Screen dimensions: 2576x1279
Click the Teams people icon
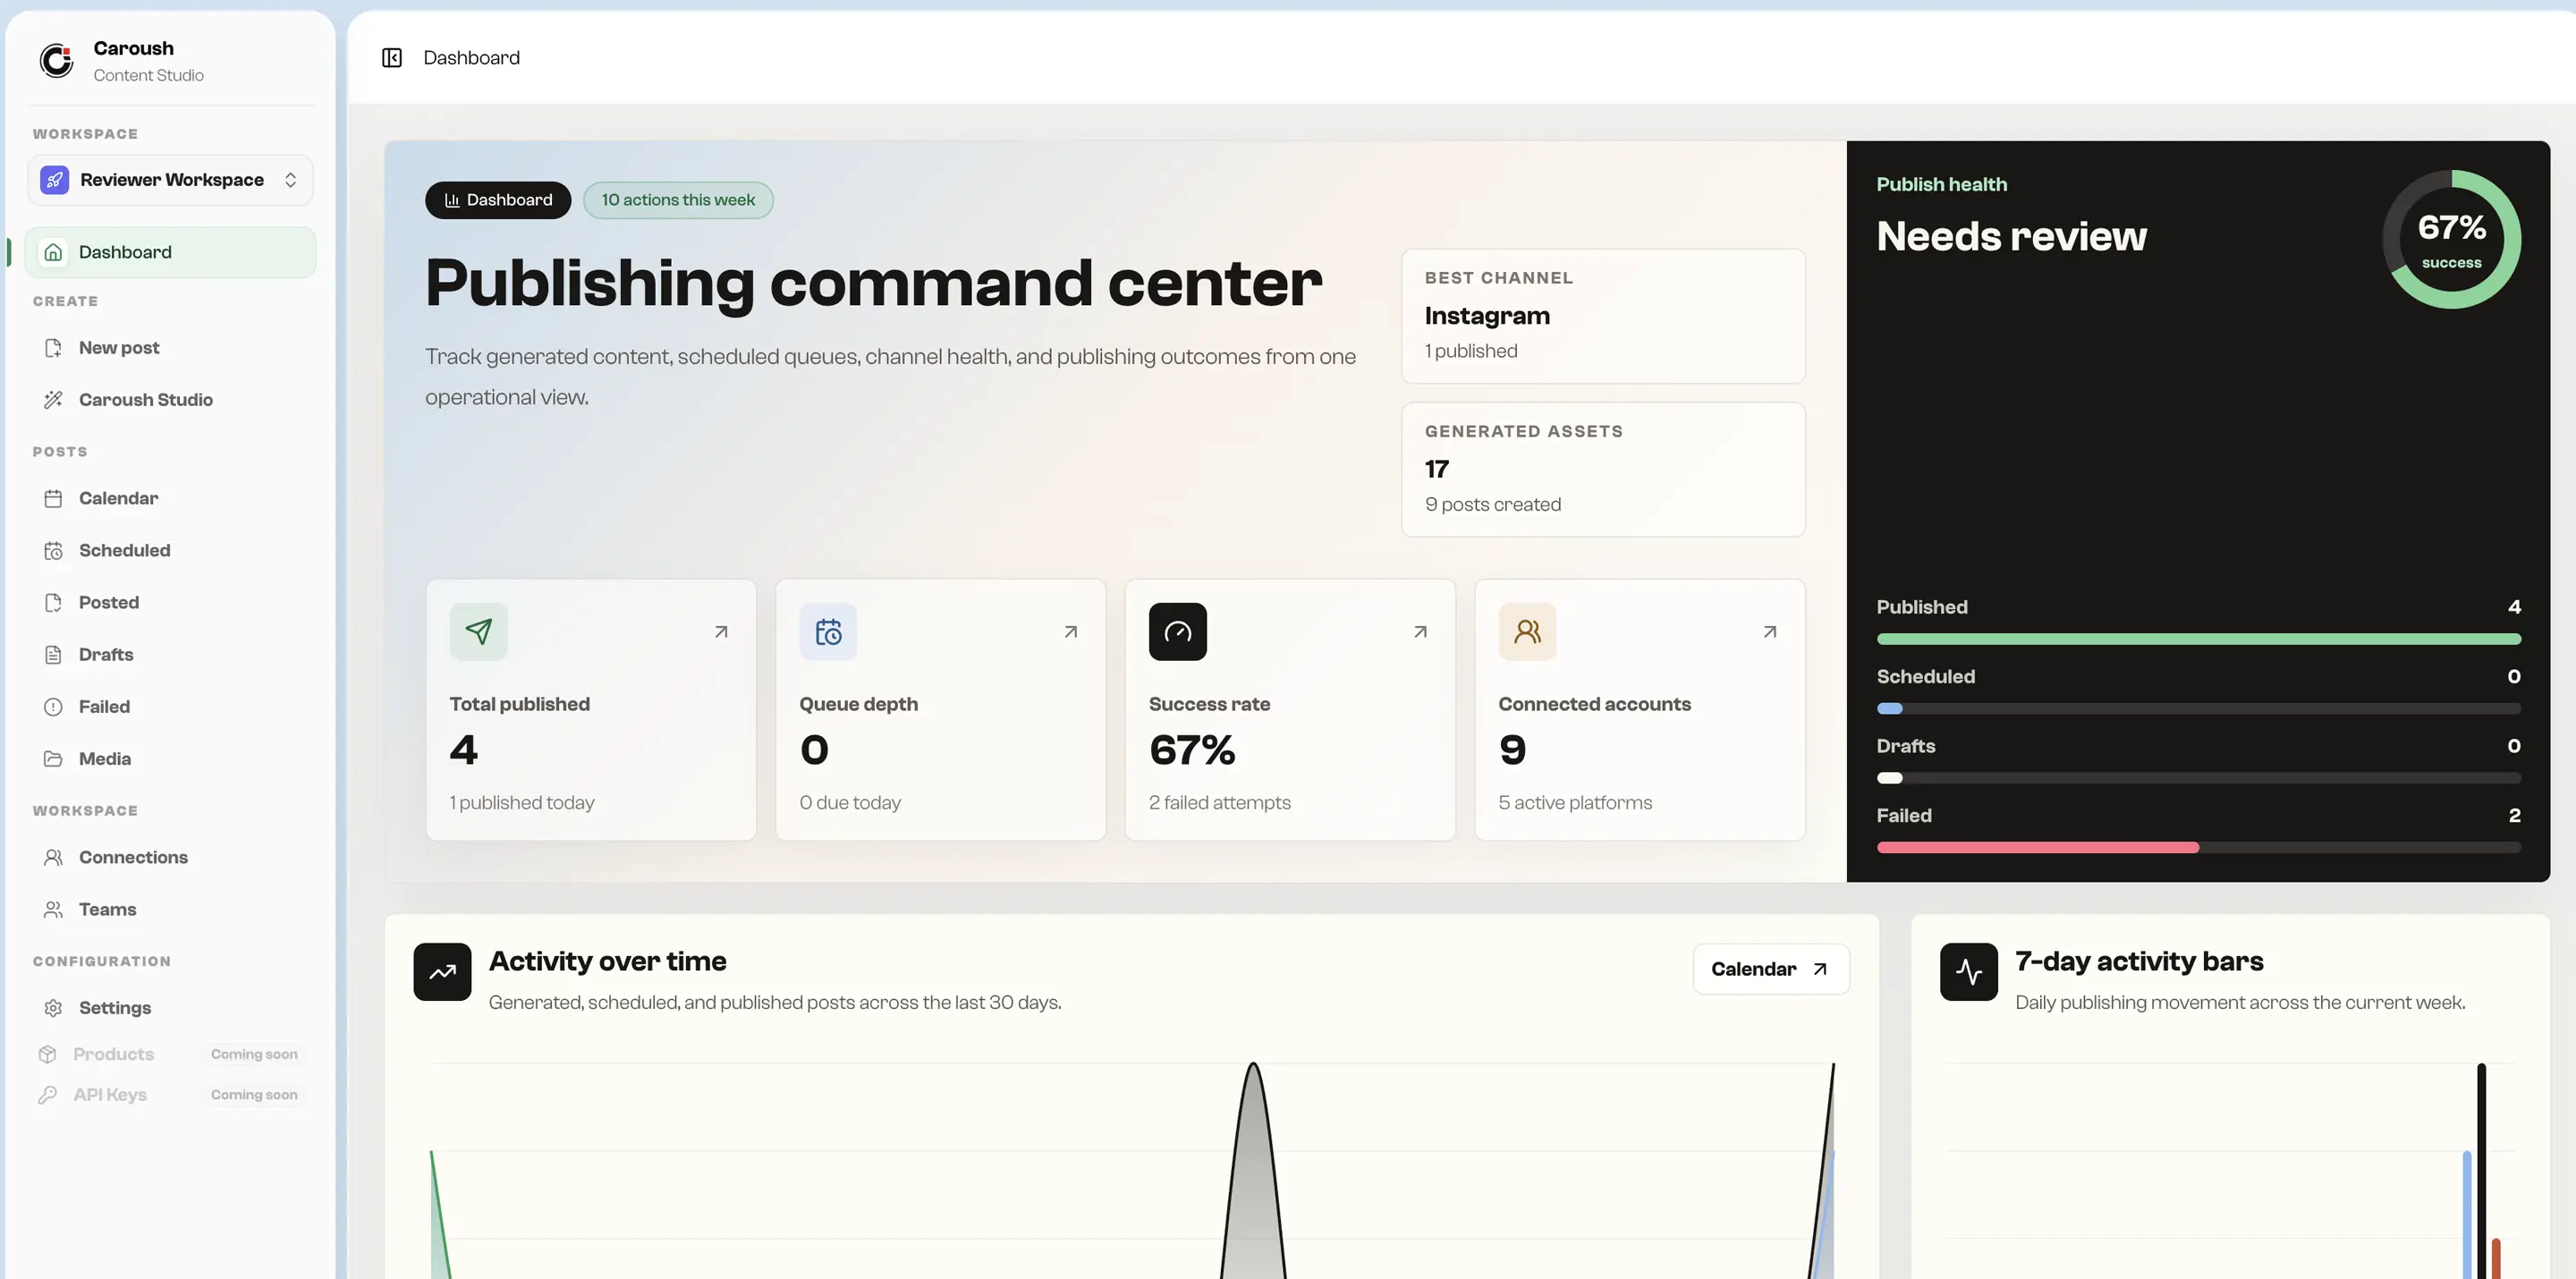[53, 909]
